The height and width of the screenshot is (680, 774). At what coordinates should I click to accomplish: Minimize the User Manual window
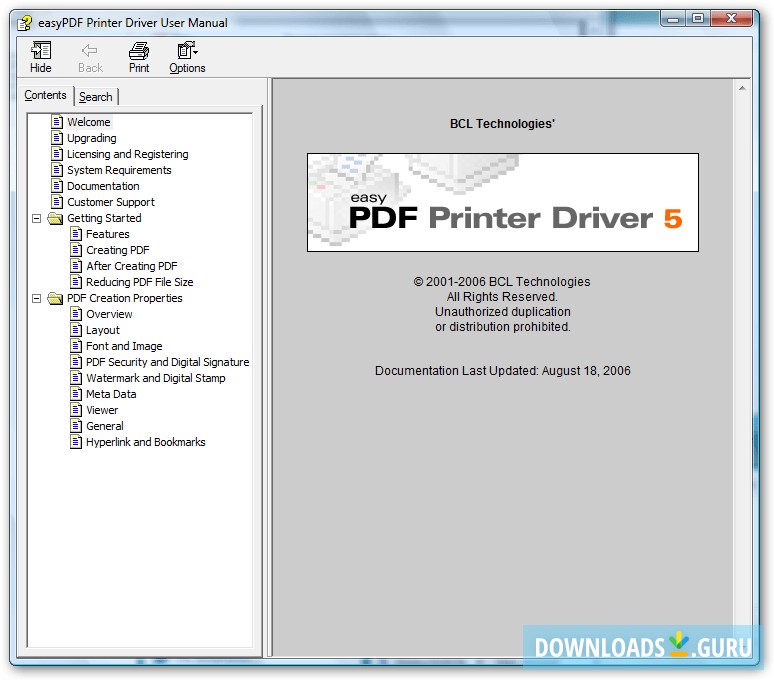(673, 19)
